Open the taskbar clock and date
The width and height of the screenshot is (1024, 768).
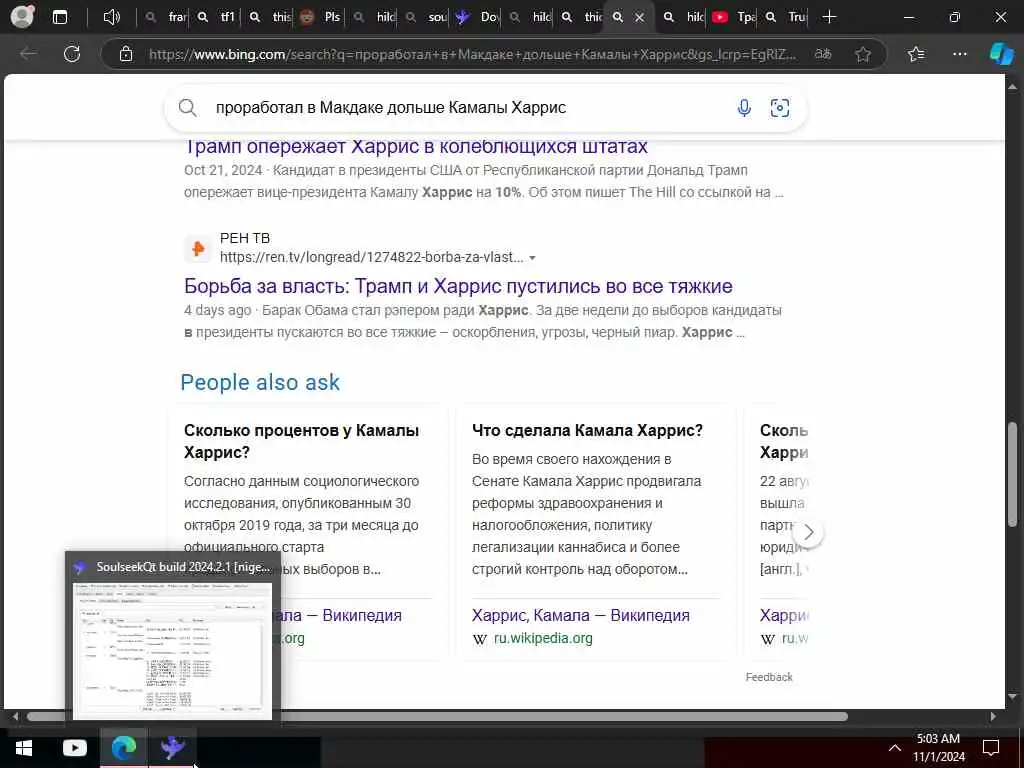click(x=938, y=748)
